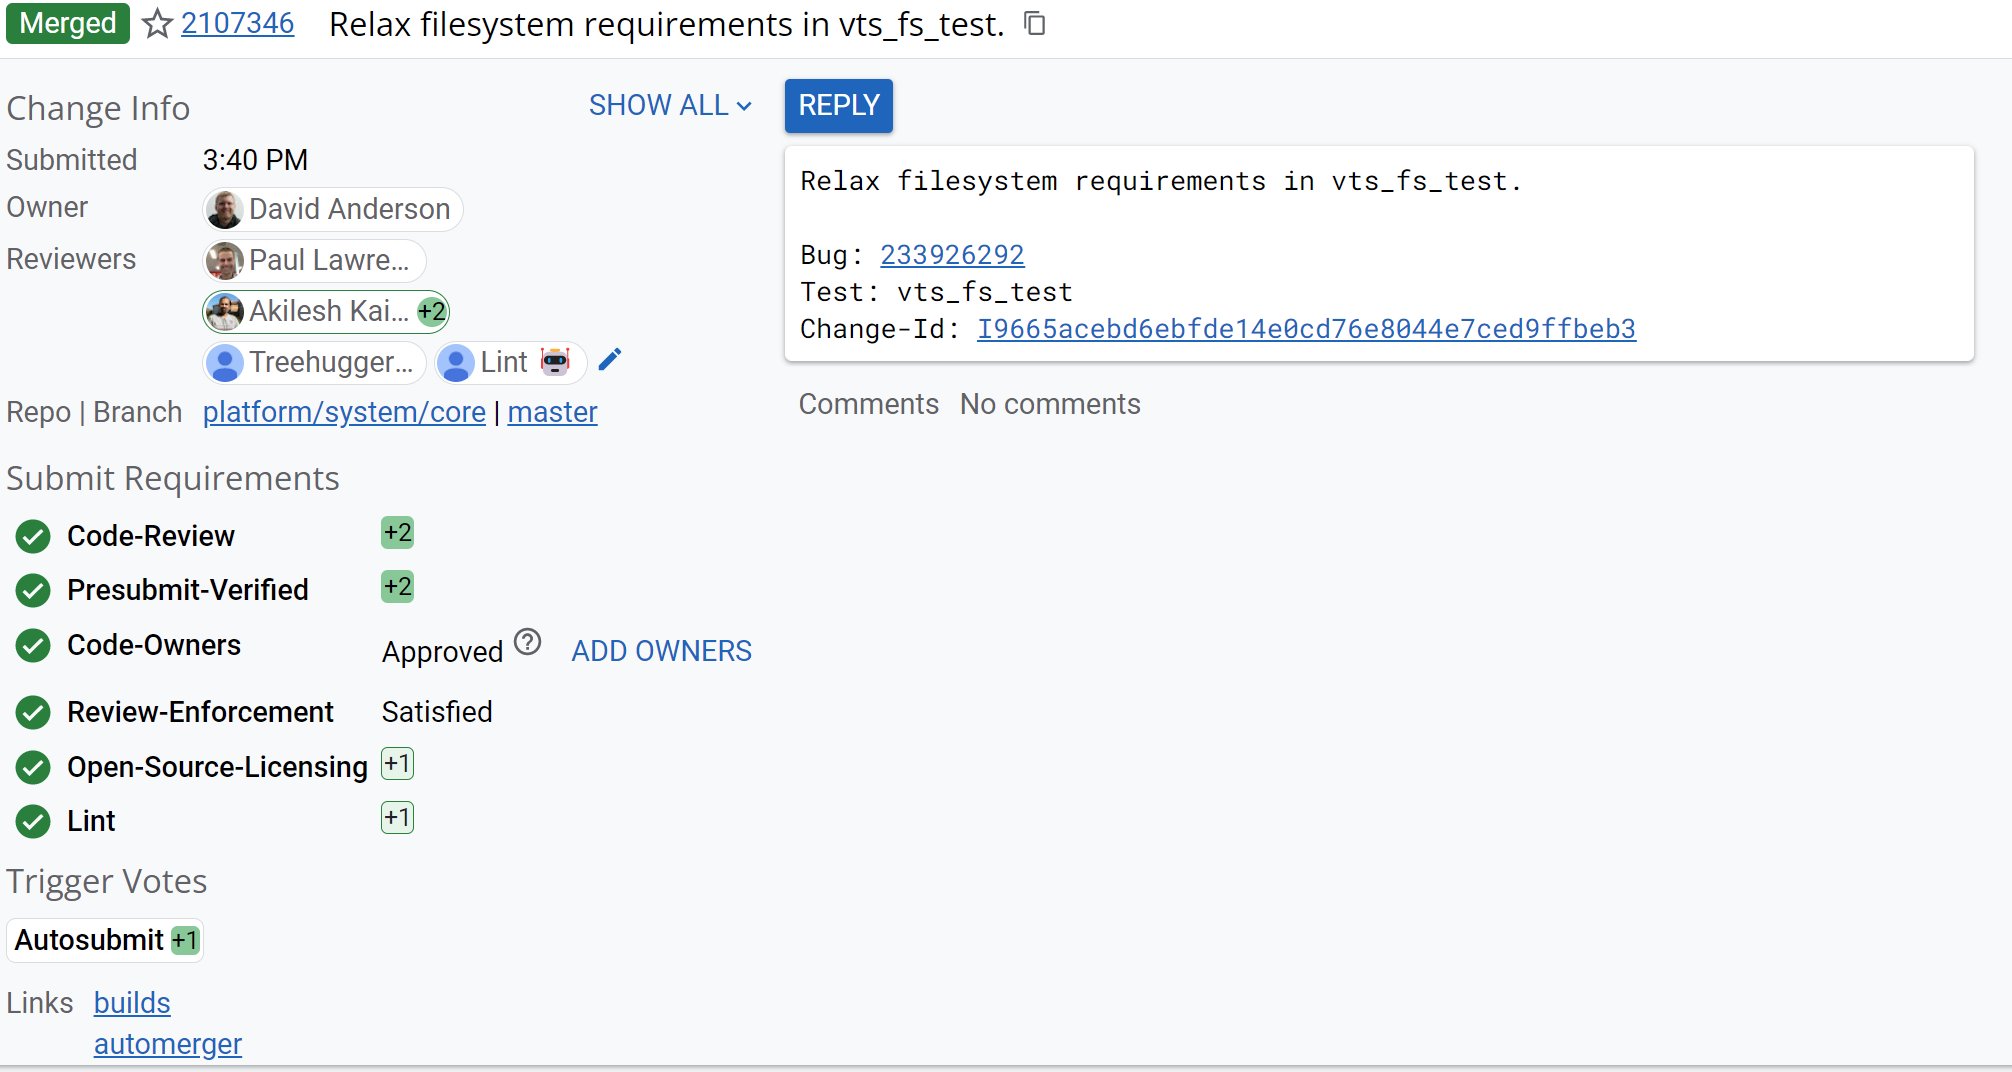Click the green checkmark beside Open-Source-Licensing
This screenshot has height=1072, width=2012.
[x=32, y=767]
